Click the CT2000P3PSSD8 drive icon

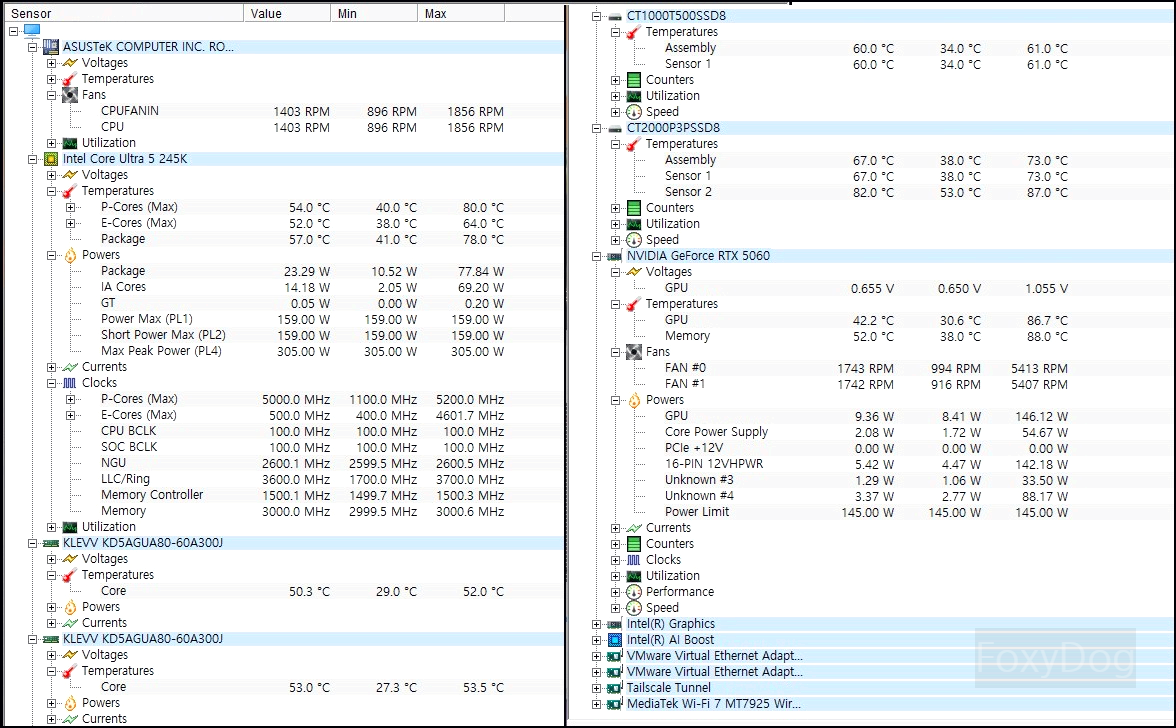coord(615,128)
